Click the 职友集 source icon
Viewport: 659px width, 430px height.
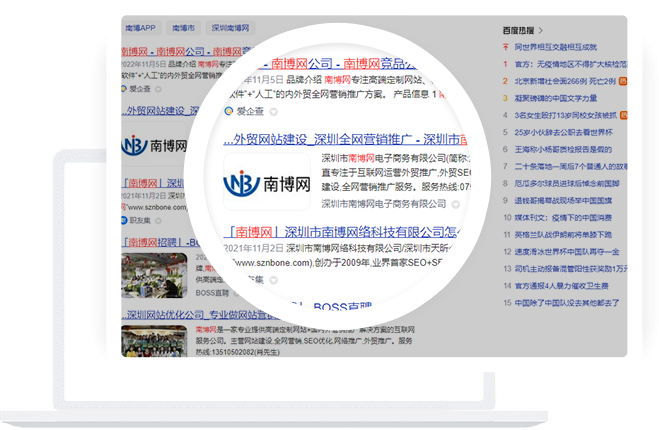coord(124,219)
